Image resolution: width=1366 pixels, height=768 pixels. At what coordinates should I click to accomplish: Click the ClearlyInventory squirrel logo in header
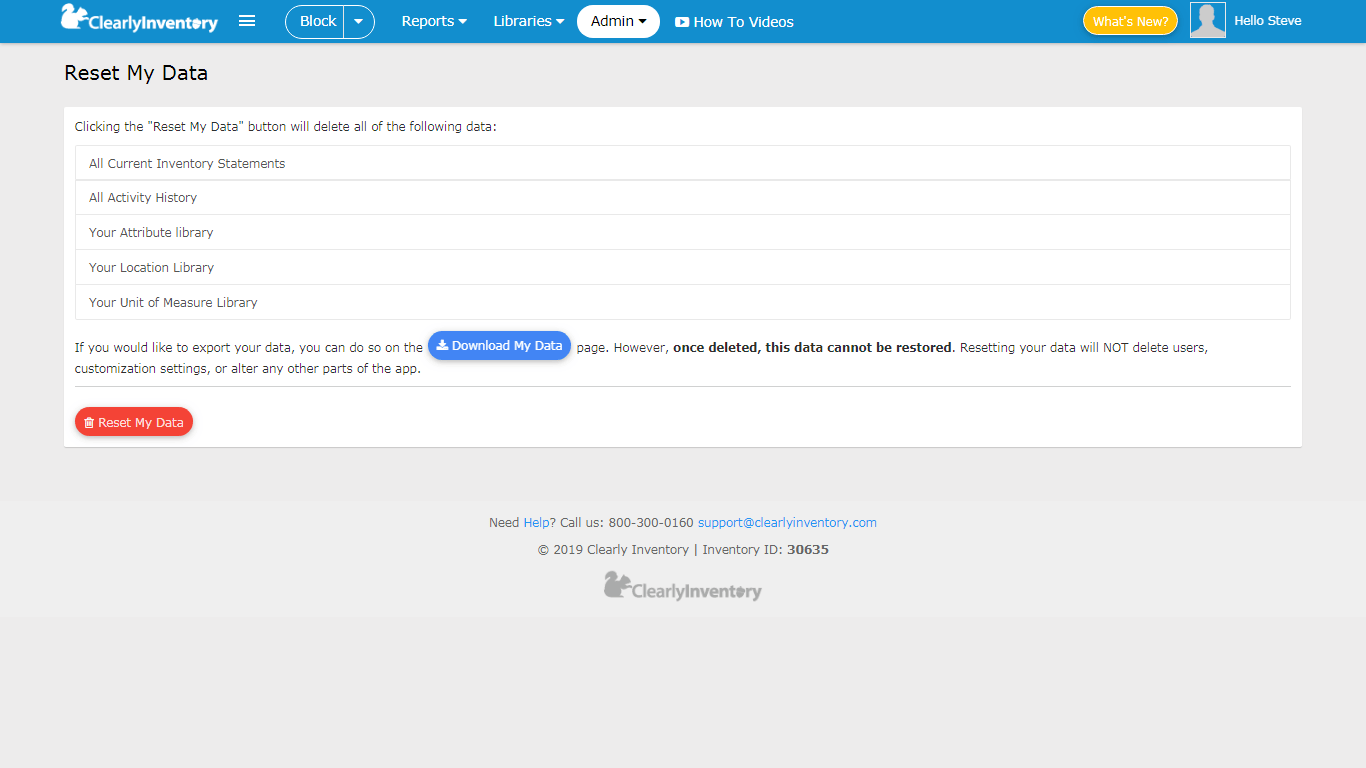(138, 19)
